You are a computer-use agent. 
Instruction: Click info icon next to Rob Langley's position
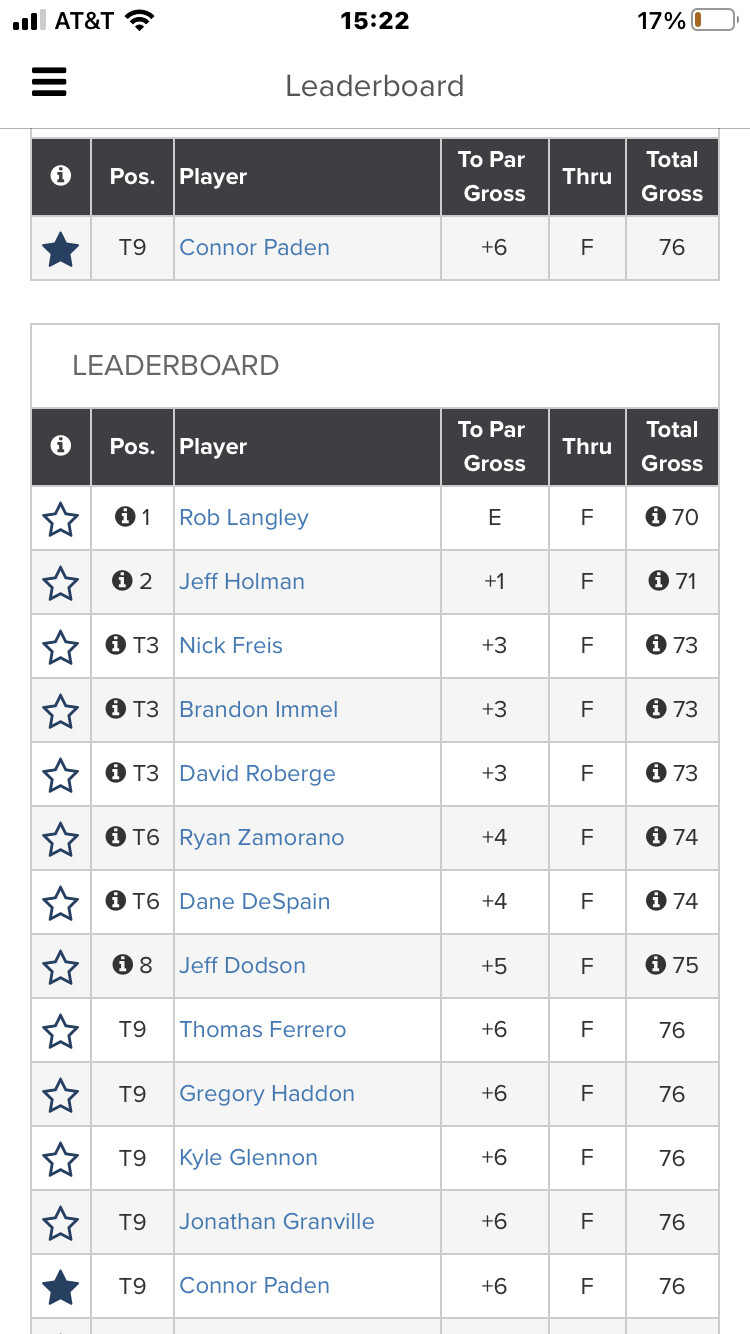(125, 517)
